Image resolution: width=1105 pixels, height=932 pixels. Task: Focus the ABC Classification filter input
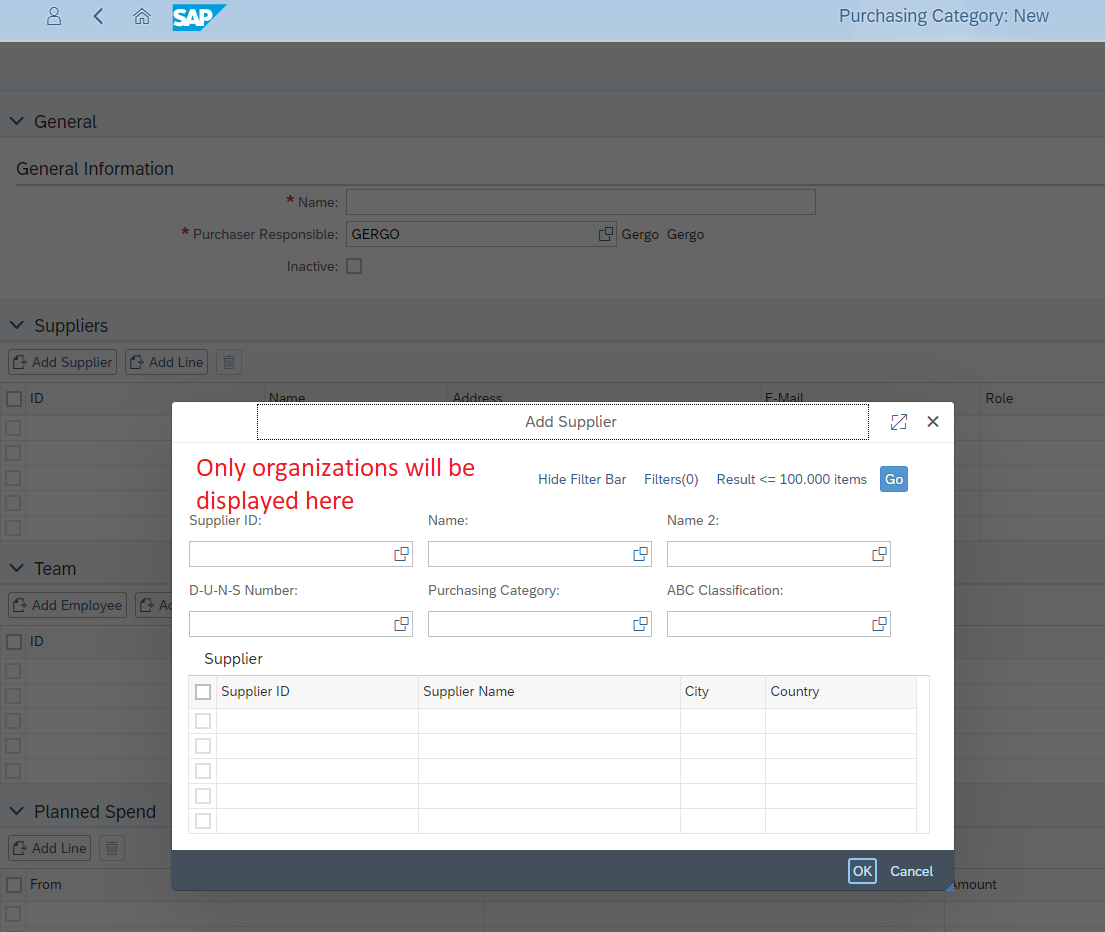click(778, 624)
